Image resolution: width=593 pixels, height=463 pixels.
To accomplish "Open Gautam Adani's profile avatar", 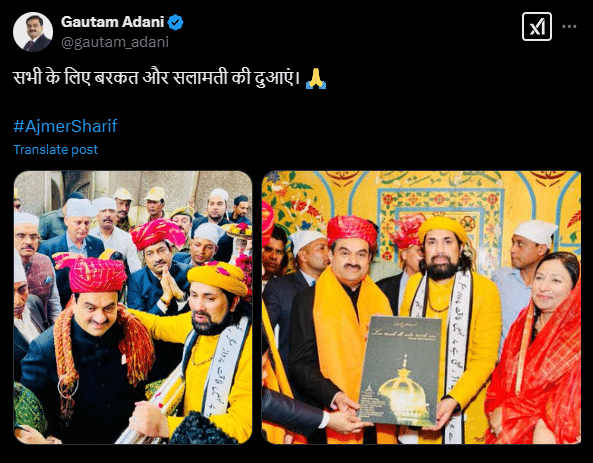I will 33,32.
